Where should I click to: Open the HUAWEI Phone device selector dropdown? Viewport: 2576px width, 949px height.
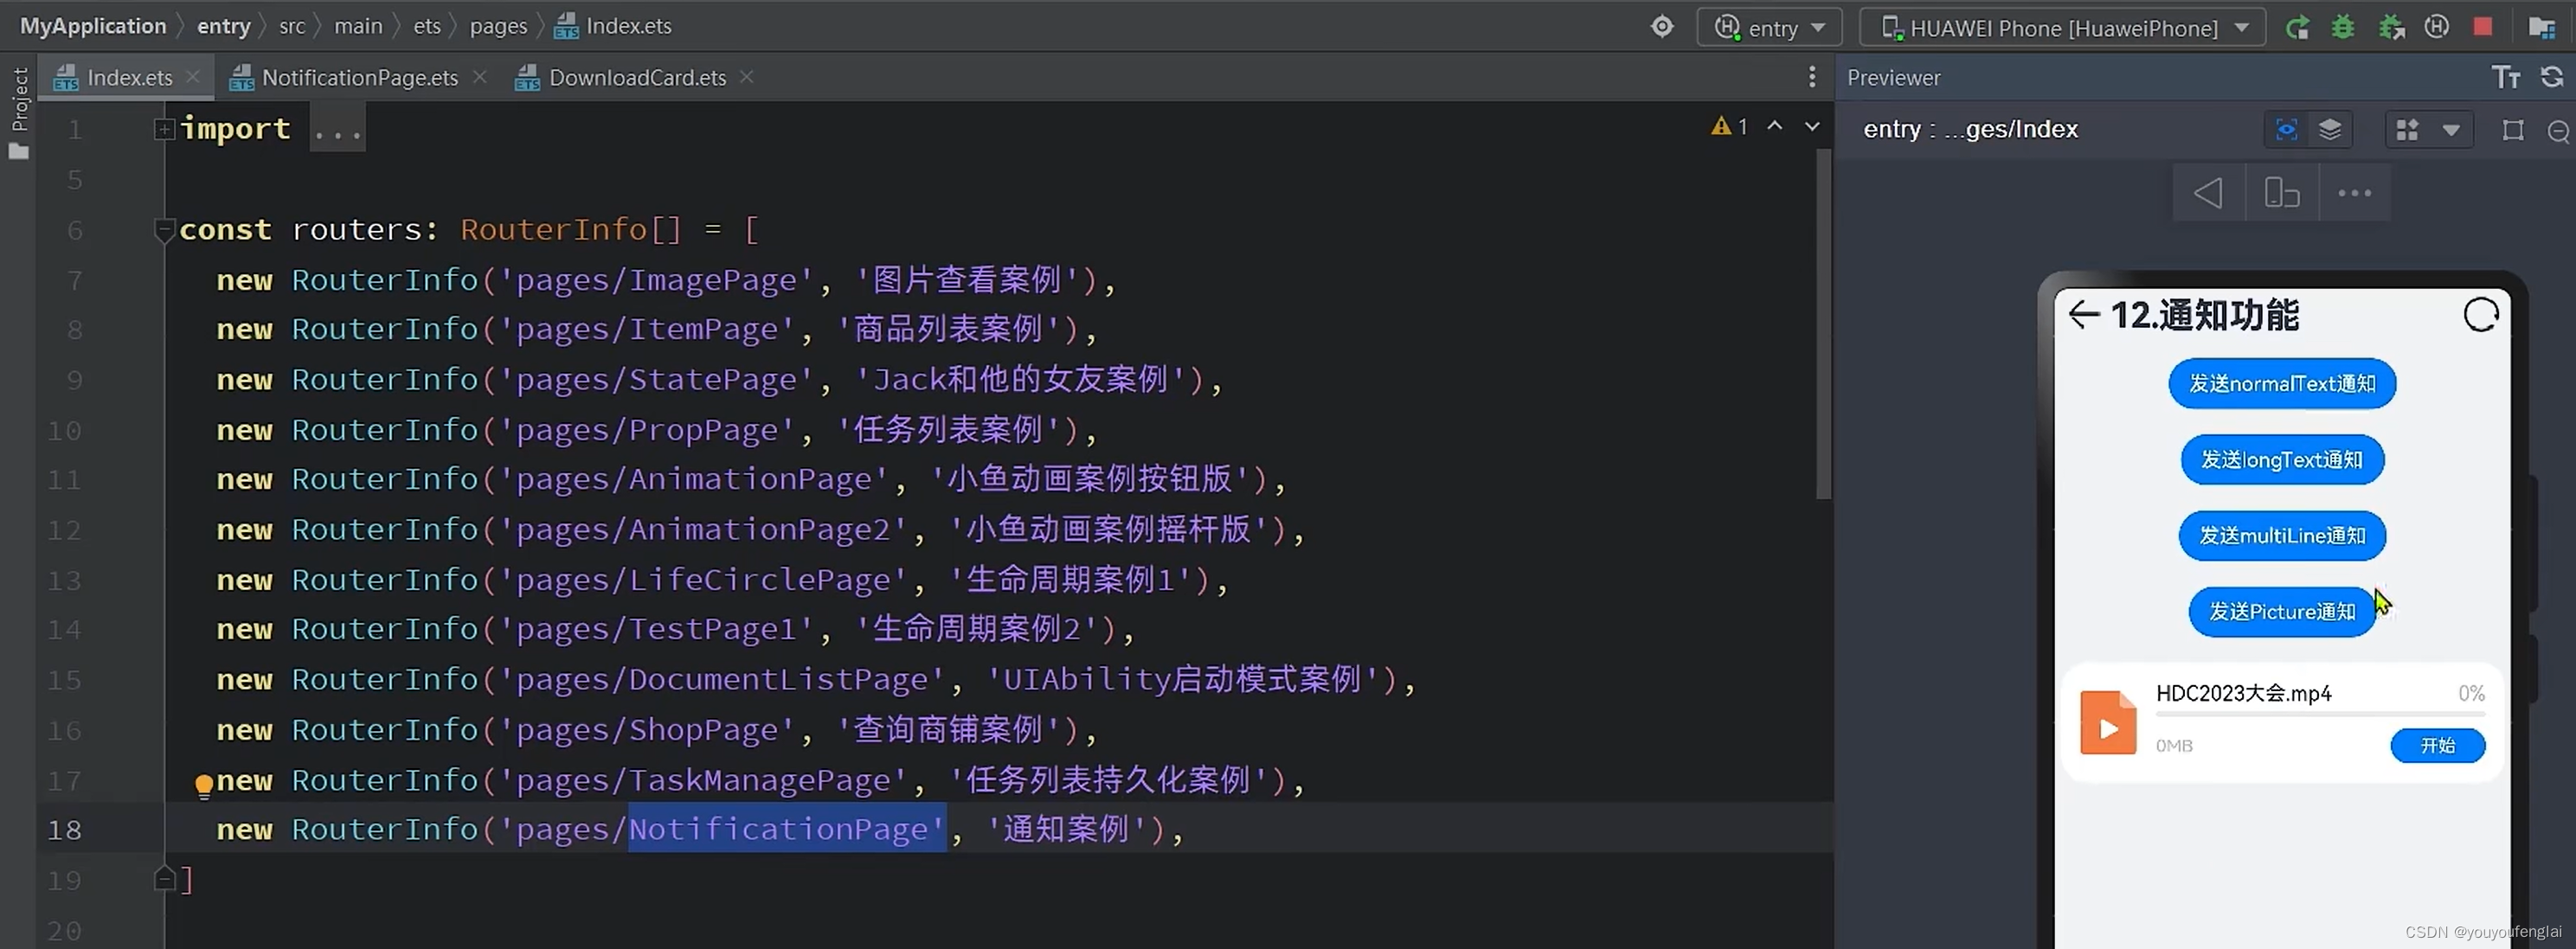[2062, 27]
